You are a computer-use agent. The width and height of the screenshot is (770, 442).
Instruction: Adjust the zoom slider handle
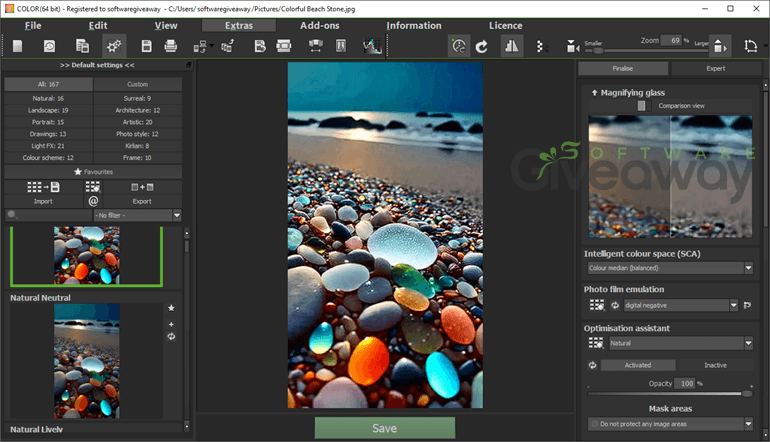[x=598, y=51]
